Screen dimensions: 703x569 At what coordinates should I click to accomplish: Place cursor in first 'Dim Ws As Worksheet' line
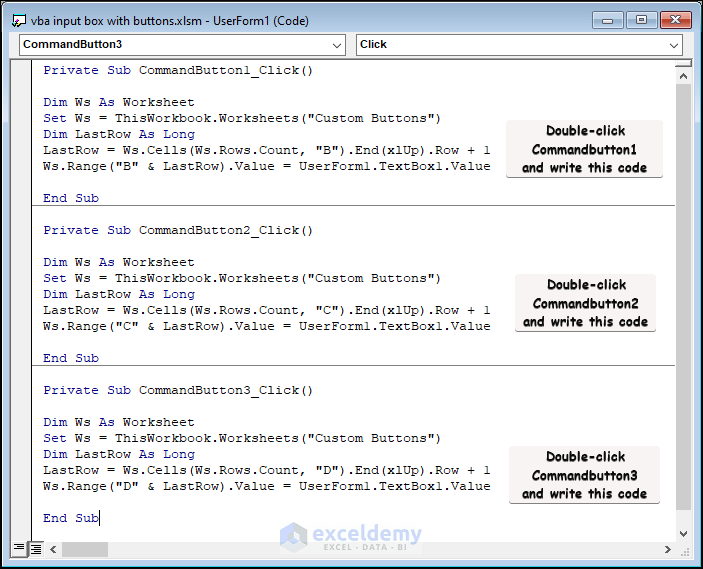pos(119,102)
